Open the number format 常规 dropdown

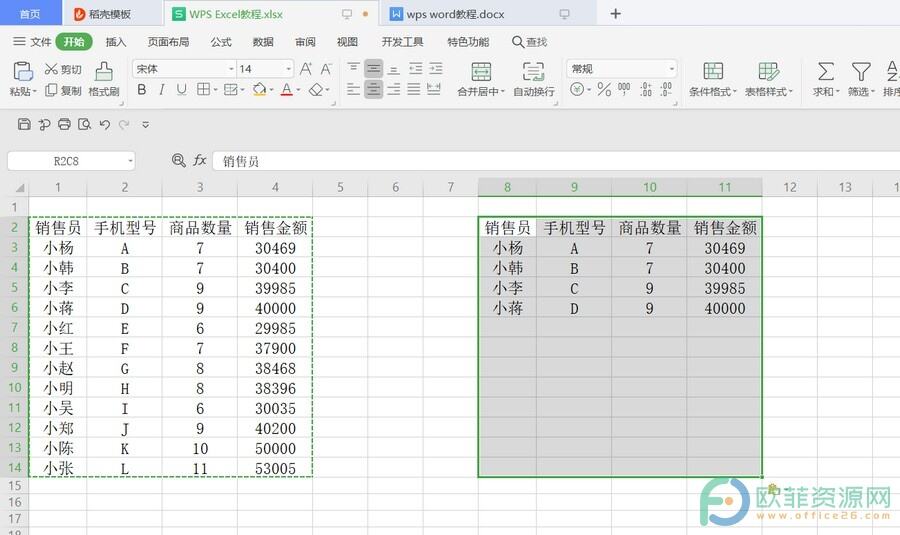pyautogui.click(x=672, y=69)
